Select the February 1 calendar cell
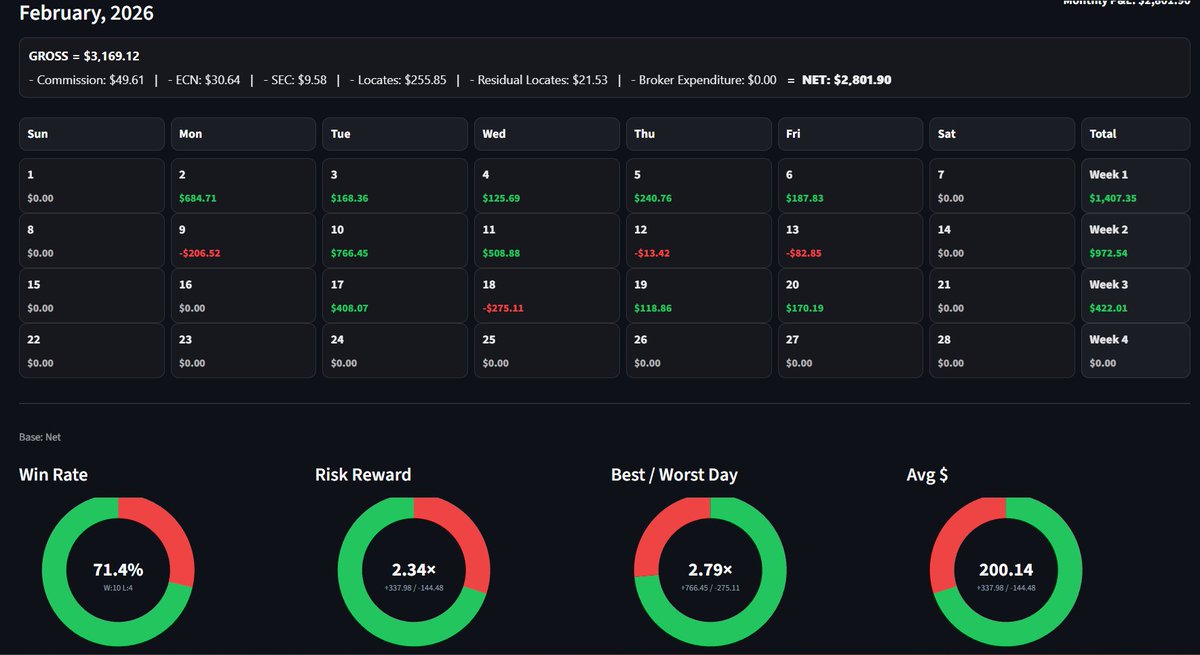 click(91, 185)
